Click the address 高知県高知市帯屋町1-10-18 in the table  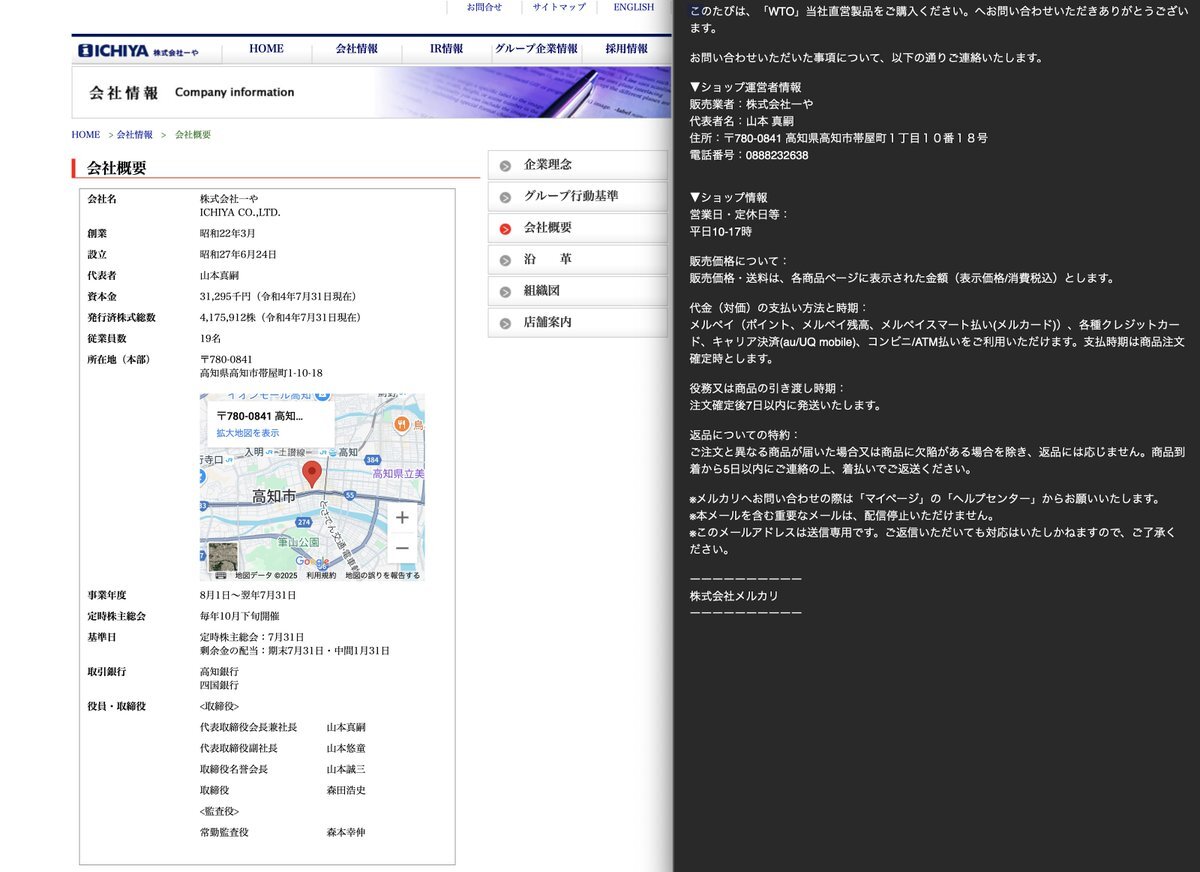(261, 373)
